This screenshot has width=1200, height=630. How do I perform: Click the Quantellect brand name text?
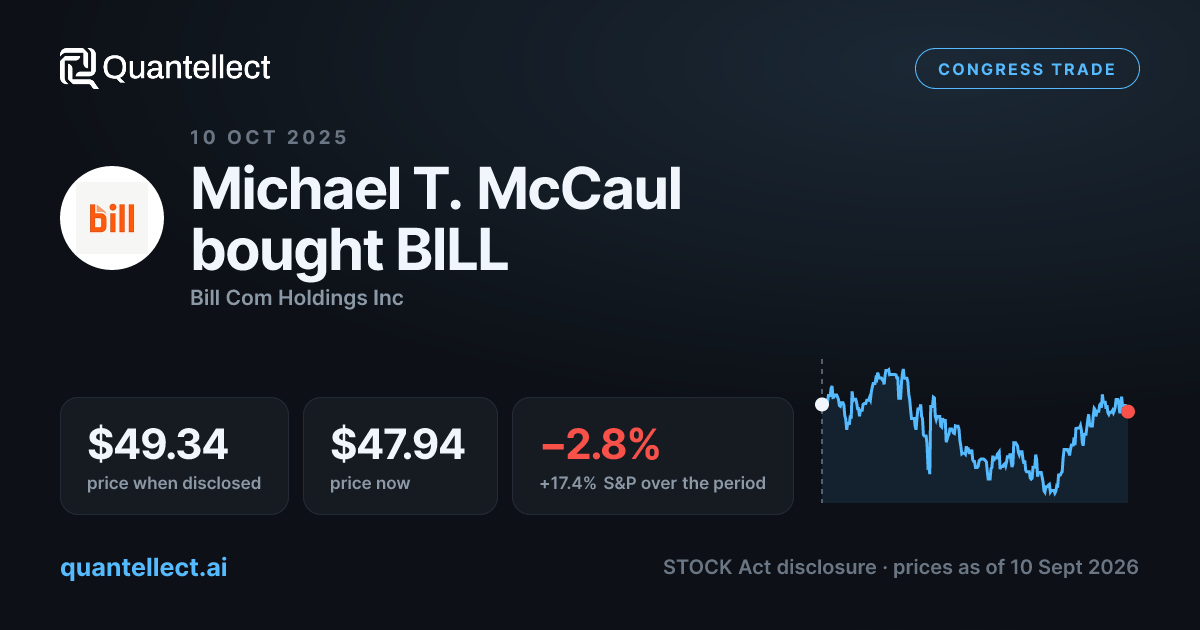[187, 68]
